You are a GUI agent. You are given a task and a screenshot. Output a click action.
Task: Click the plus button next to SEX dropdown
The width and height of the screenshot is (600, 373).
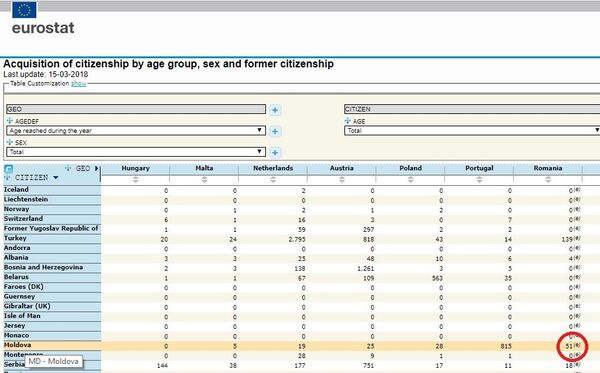click(x=275, y=153)
